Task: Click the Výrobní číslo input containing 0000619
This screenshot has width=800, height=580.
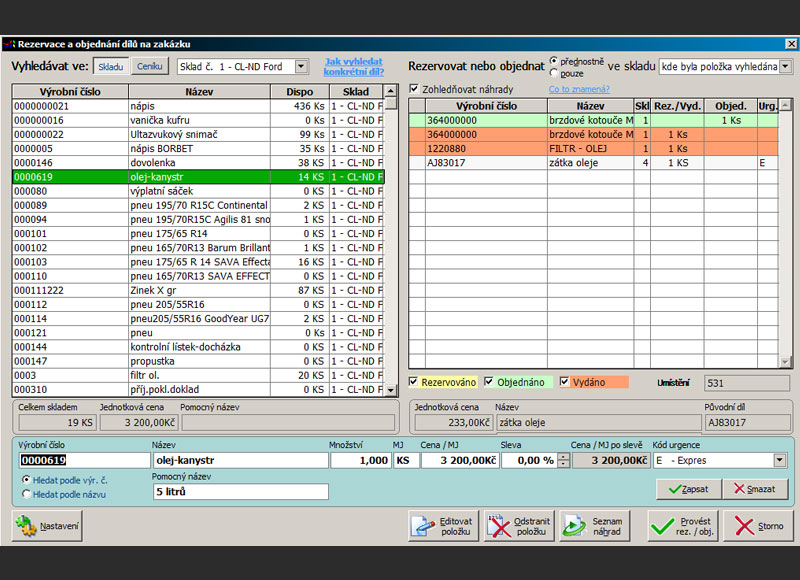Action: pyautogui.click(x=84, y=460)
